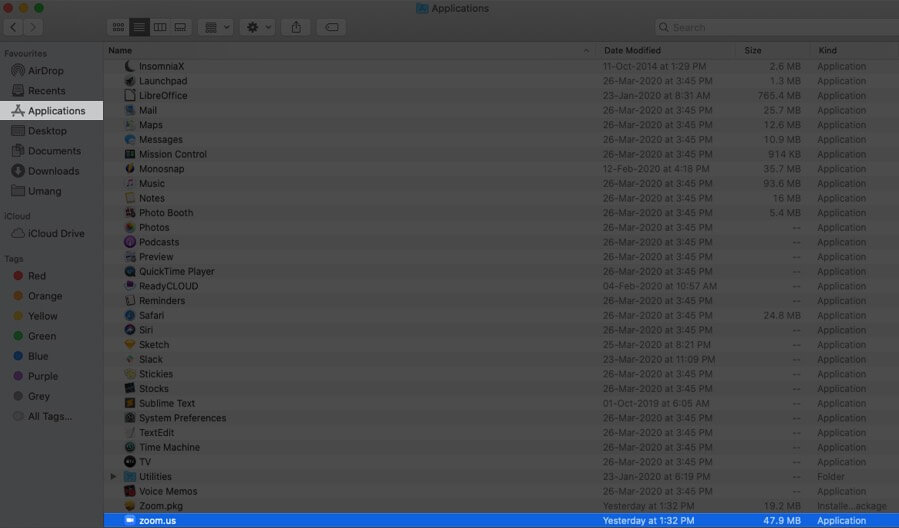Click the Sublime Text file name
Viewport: 899px width, 528px height.
click(x=167, y=403)
